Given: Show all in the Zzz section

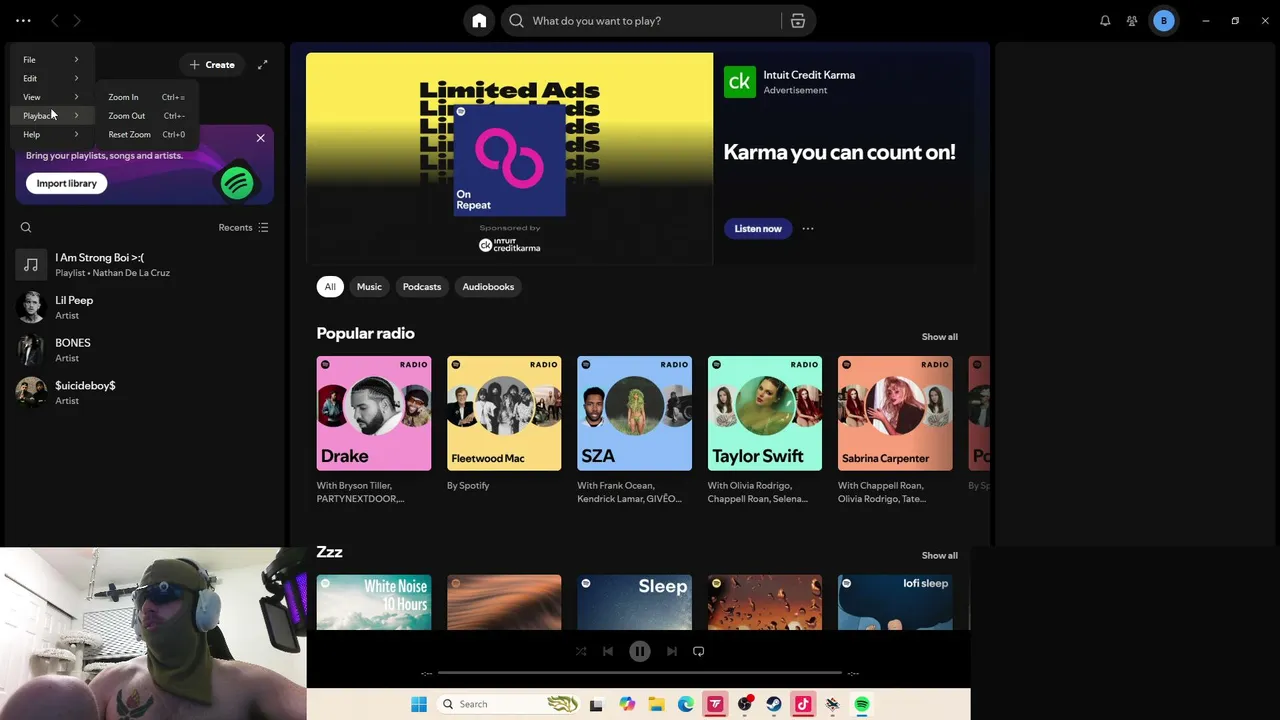Looking at the screenshot, I should 939,555.
